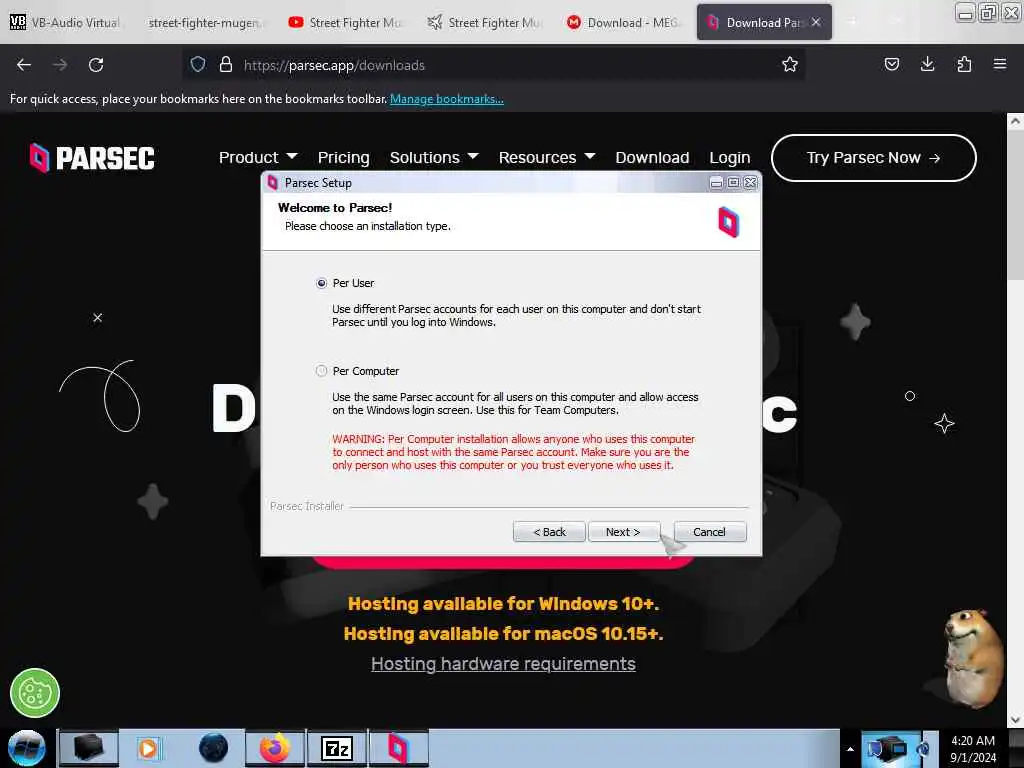
Task: Switch to street-fighter-mugen tab
Action: pyautogui.click(x=204, y=22)
